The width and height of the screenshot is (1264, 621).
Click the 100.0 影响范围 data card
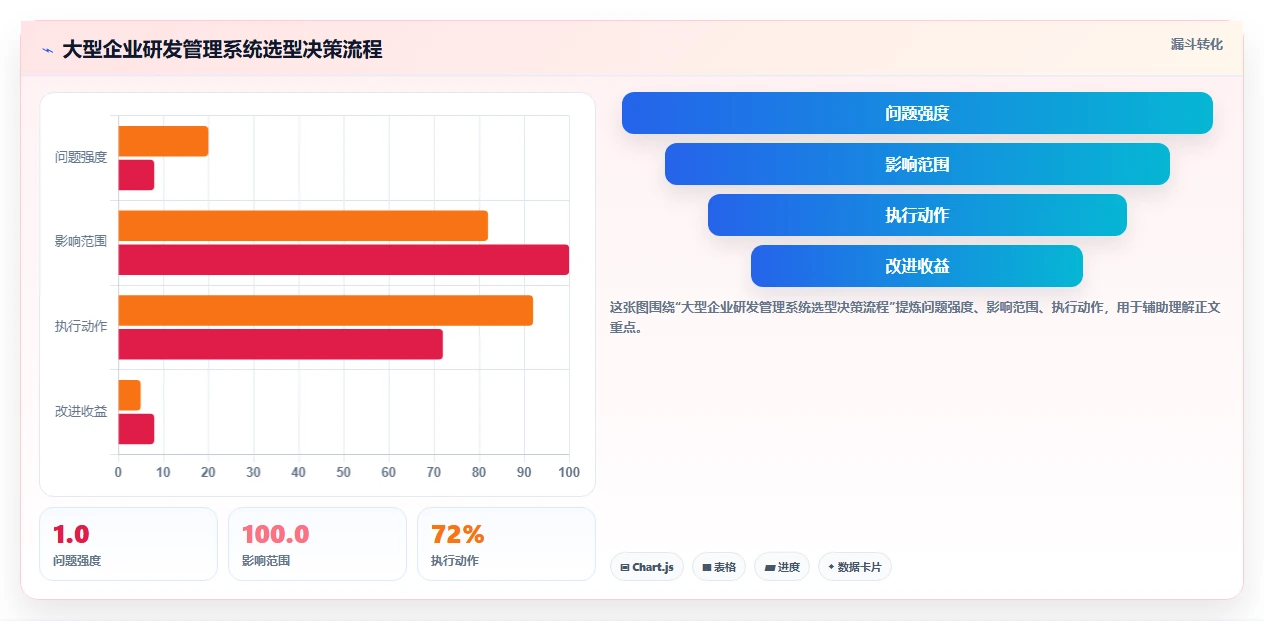click(x=317, y=544)
